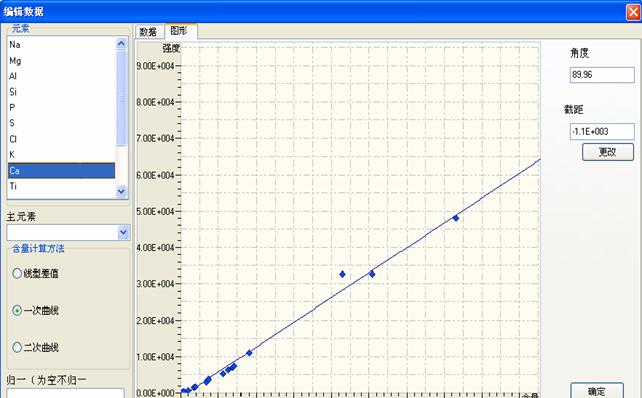The image size is (642, 398).
Task: Click the 确定 button
Action: point(597,391)
